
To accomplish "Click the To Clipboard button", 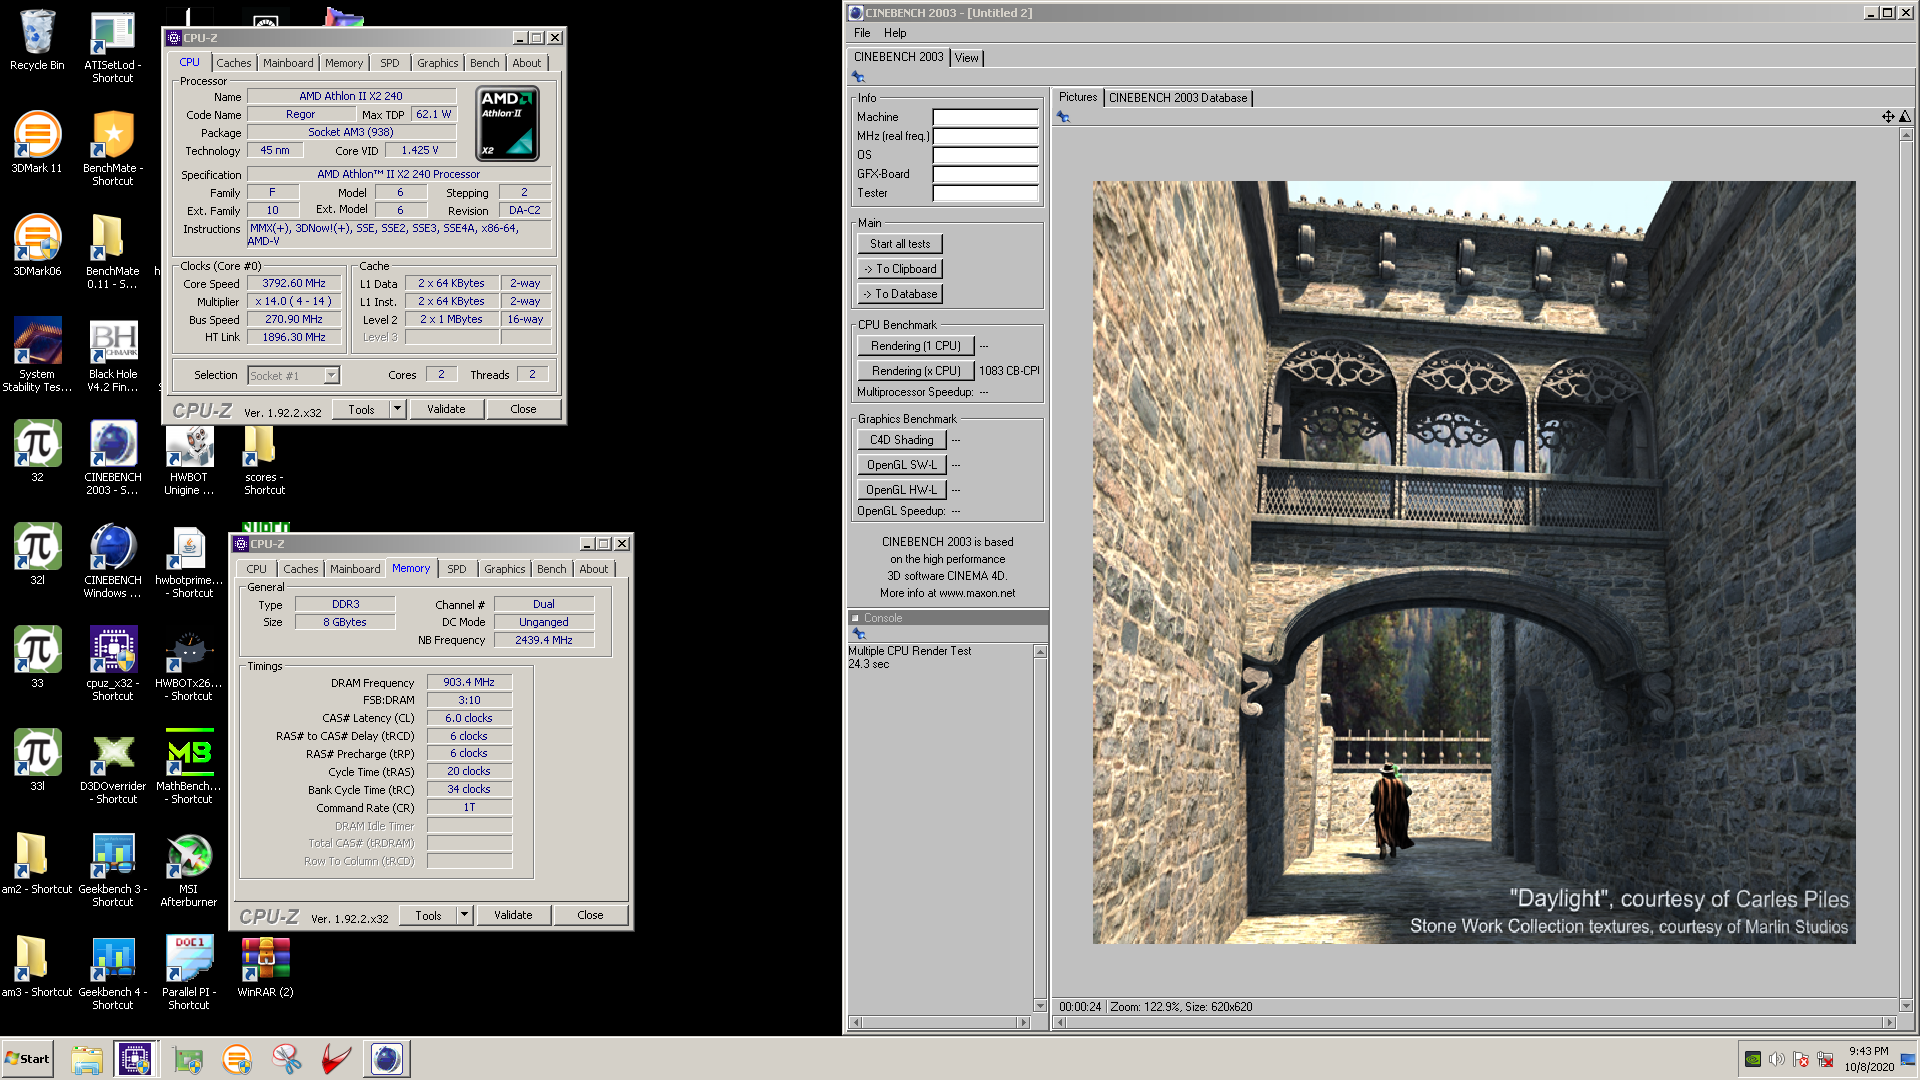I will click(x=900, y=269).
